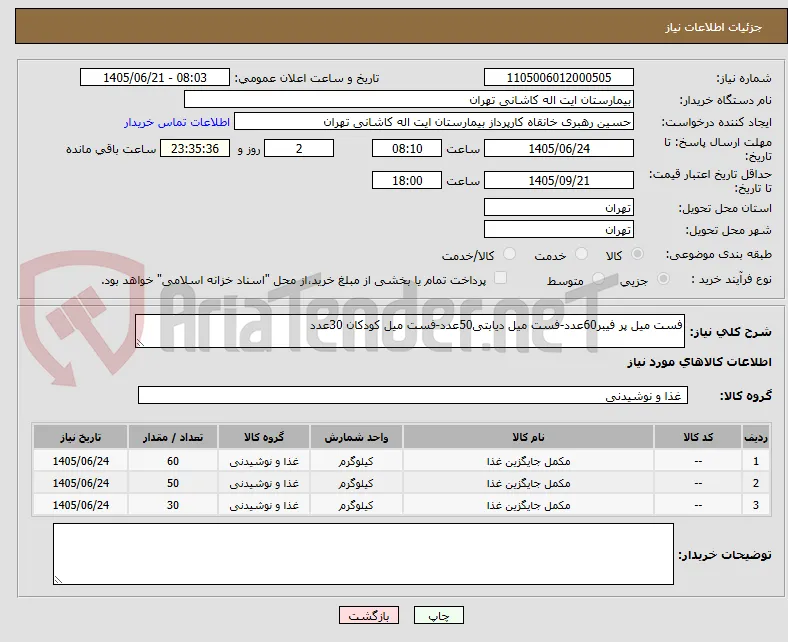
Task: Click the announcement date field 1405/06/21 - 08:03
Action: pyautogui.click(x=155, y=77)
